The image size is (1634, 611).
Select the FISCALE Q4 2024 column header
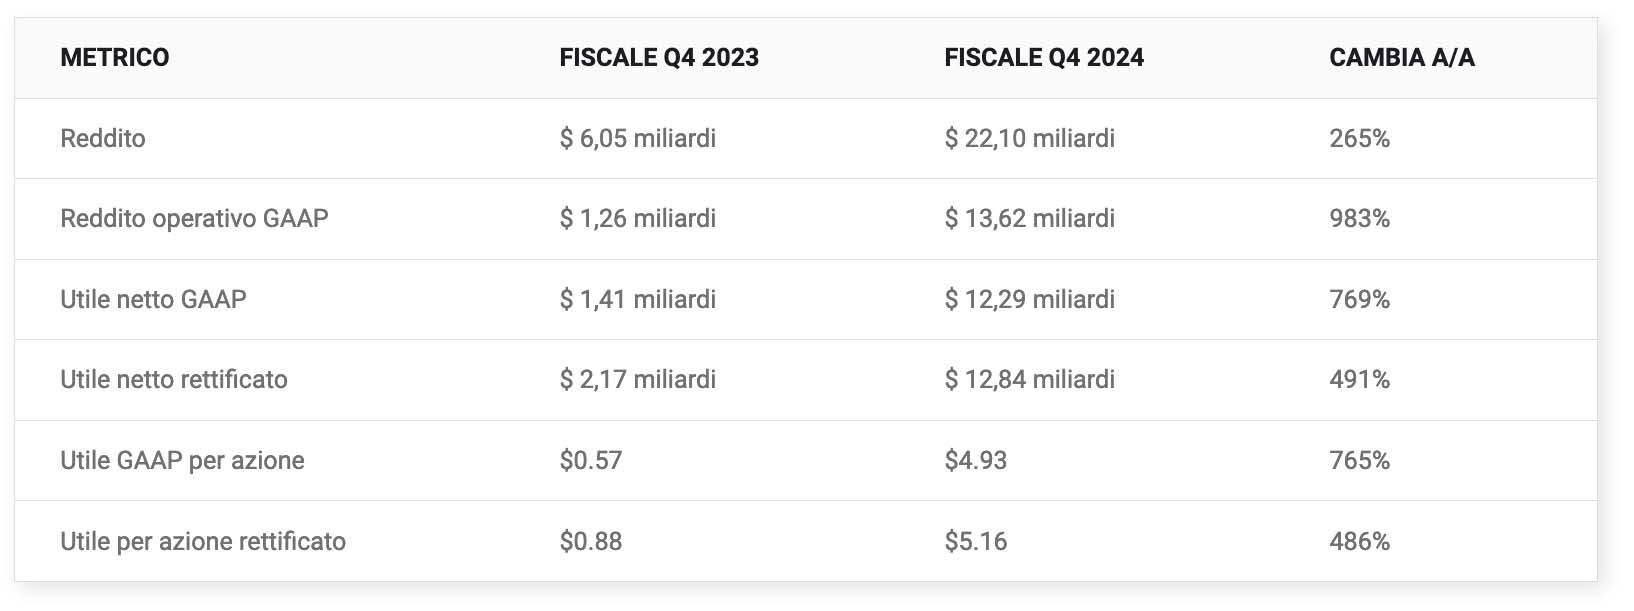(1044, 58)
